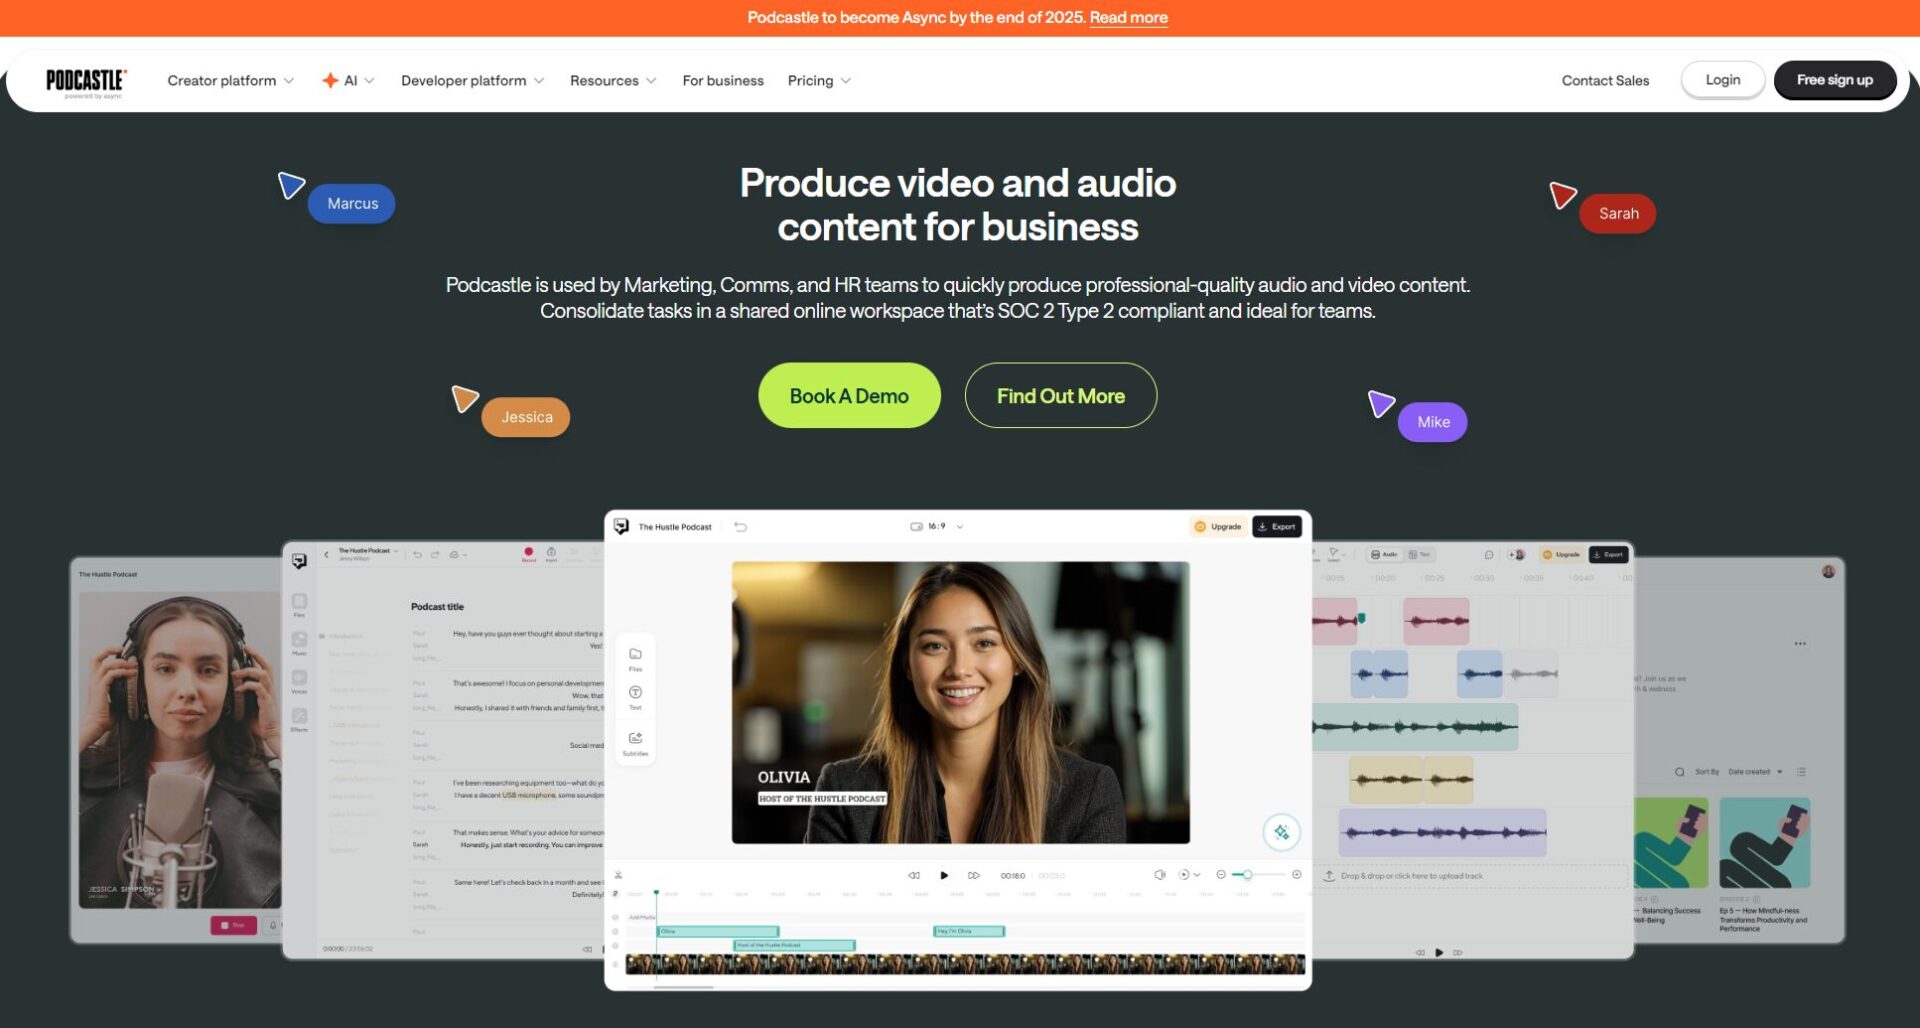Select the Hey I'm Olivia clip on the timeline
1920x1028 pixels.
(x=968, y=931)
